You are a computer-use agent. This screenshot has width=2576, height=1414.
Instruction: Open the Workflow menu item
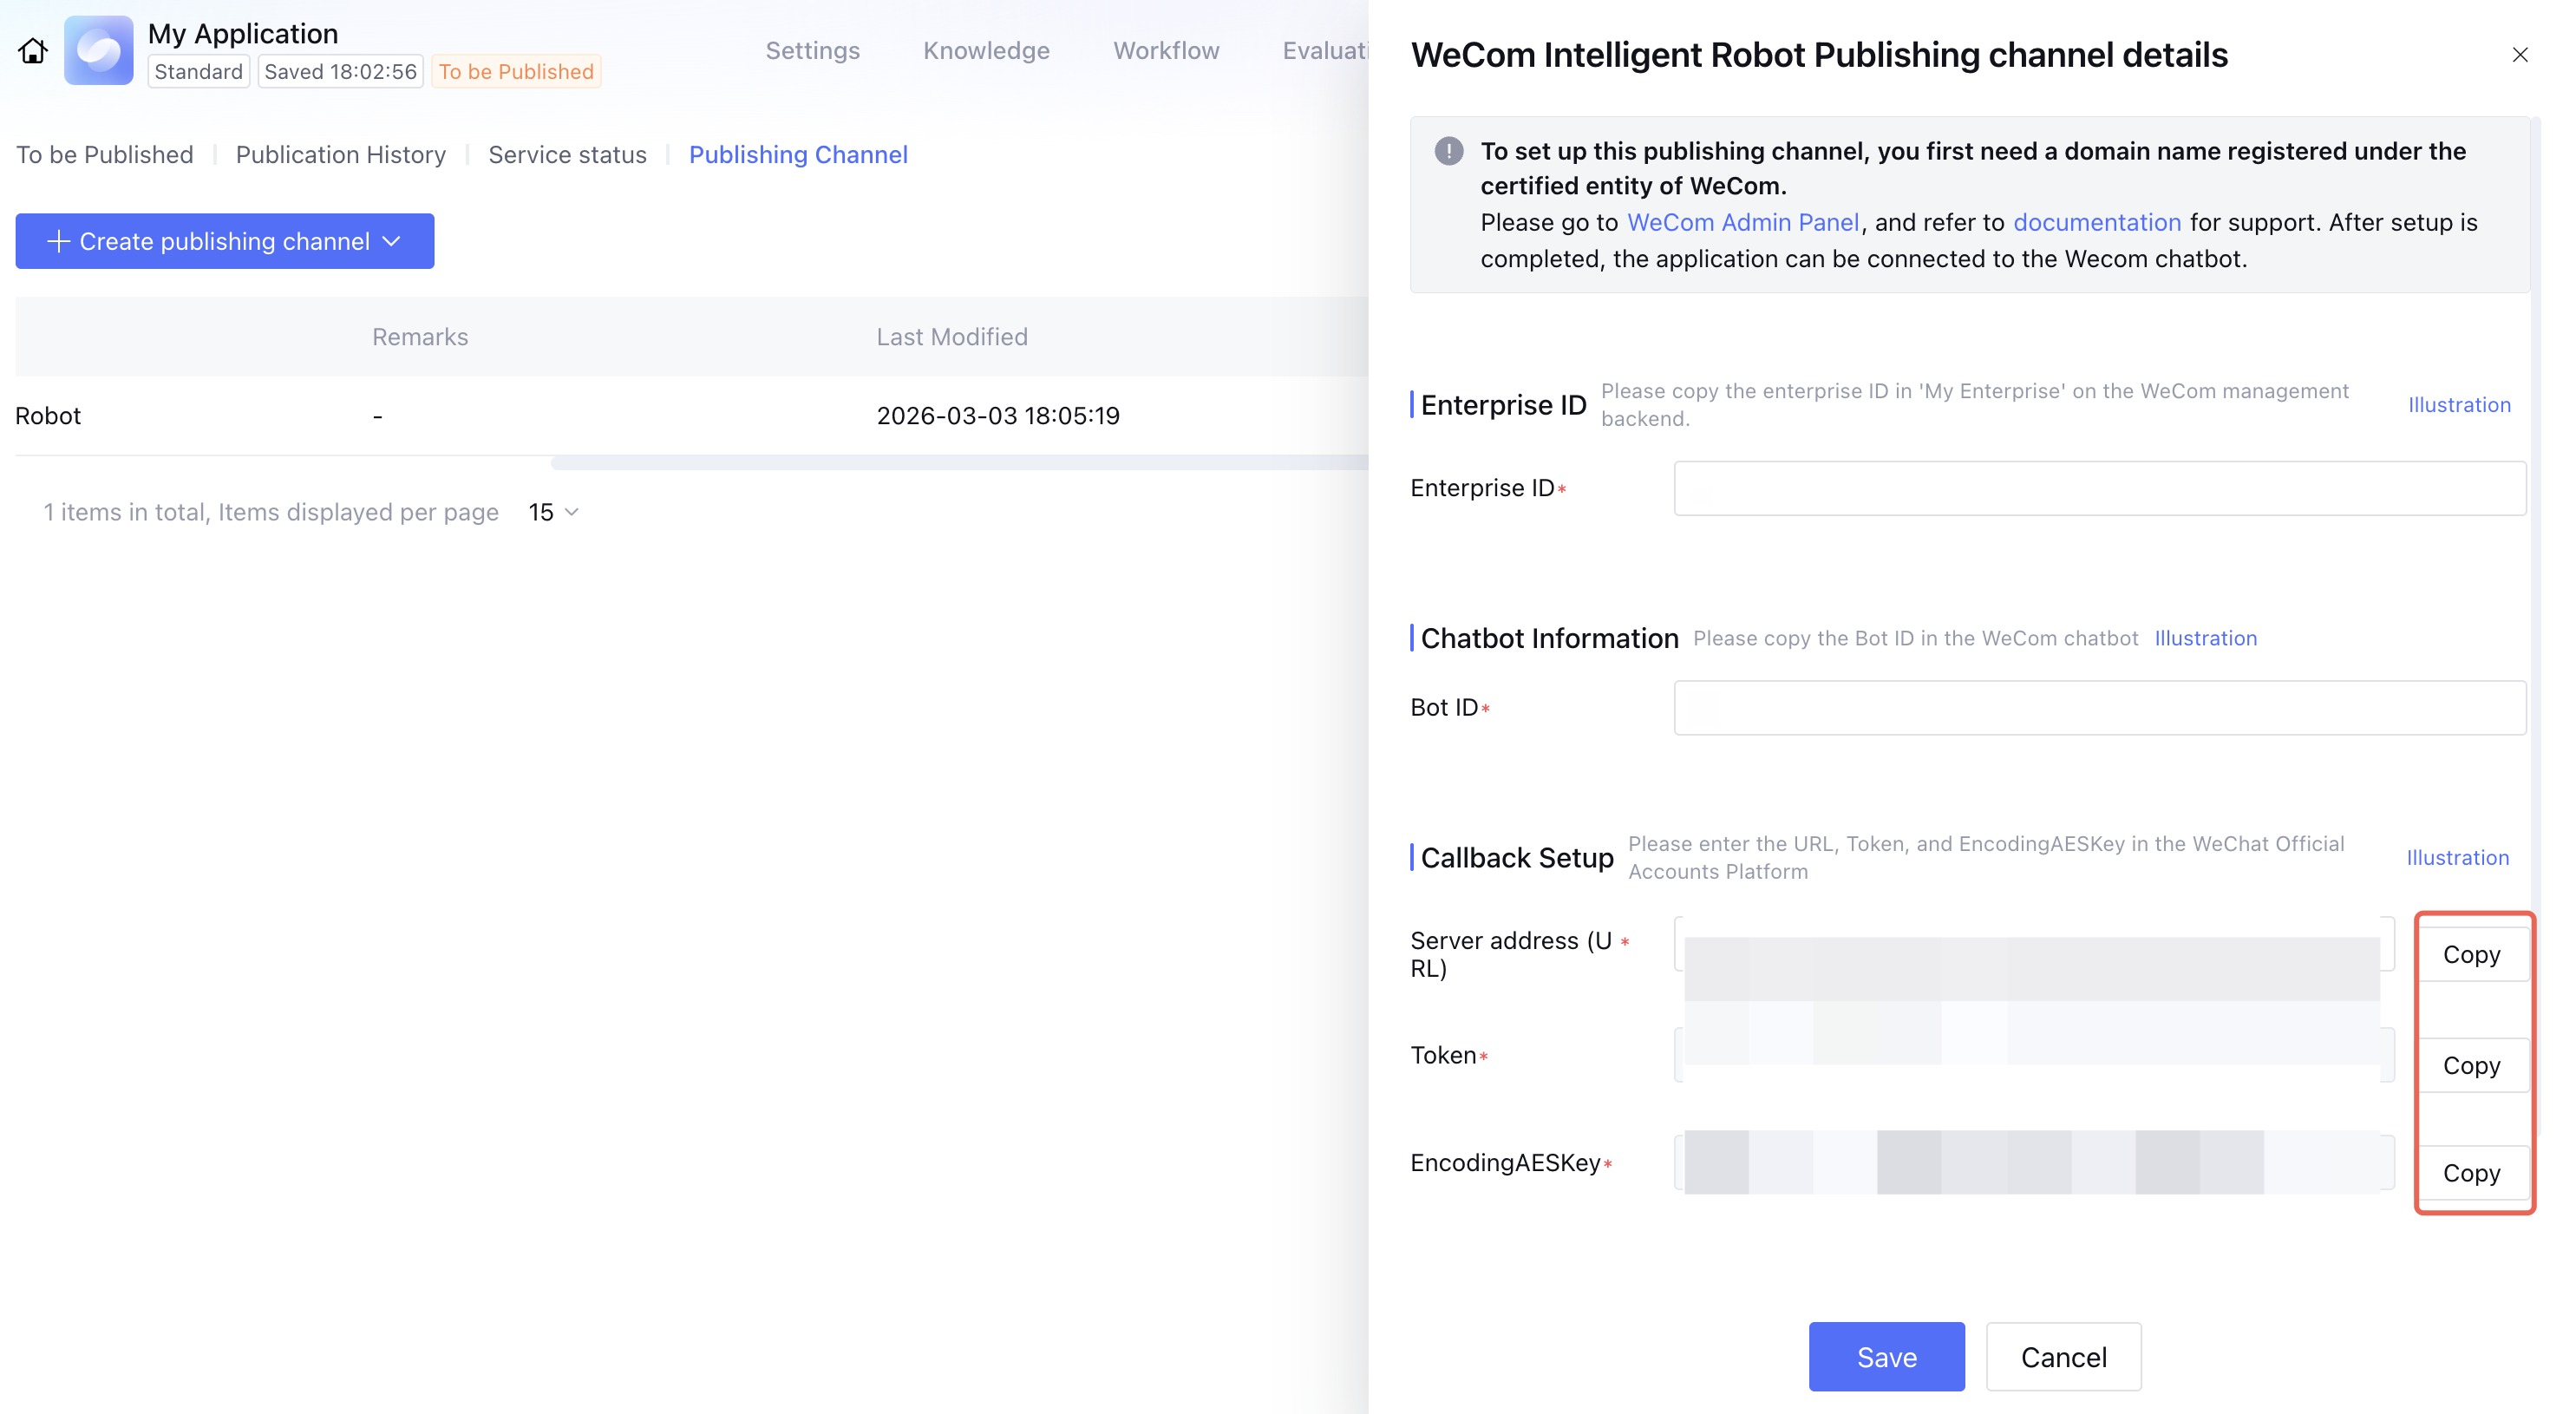click(x=1165, y=51)
